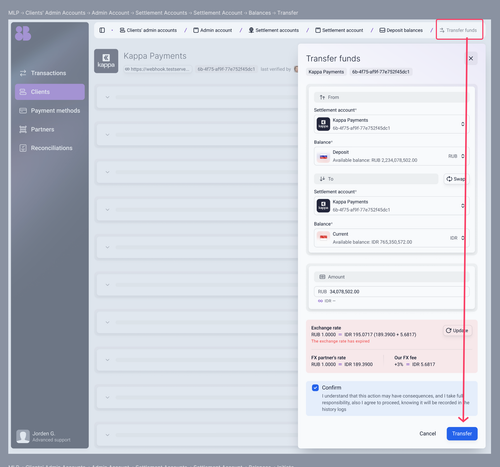Click the From section arrow icon
Screen dimensions: 500x467
point(322,97)
